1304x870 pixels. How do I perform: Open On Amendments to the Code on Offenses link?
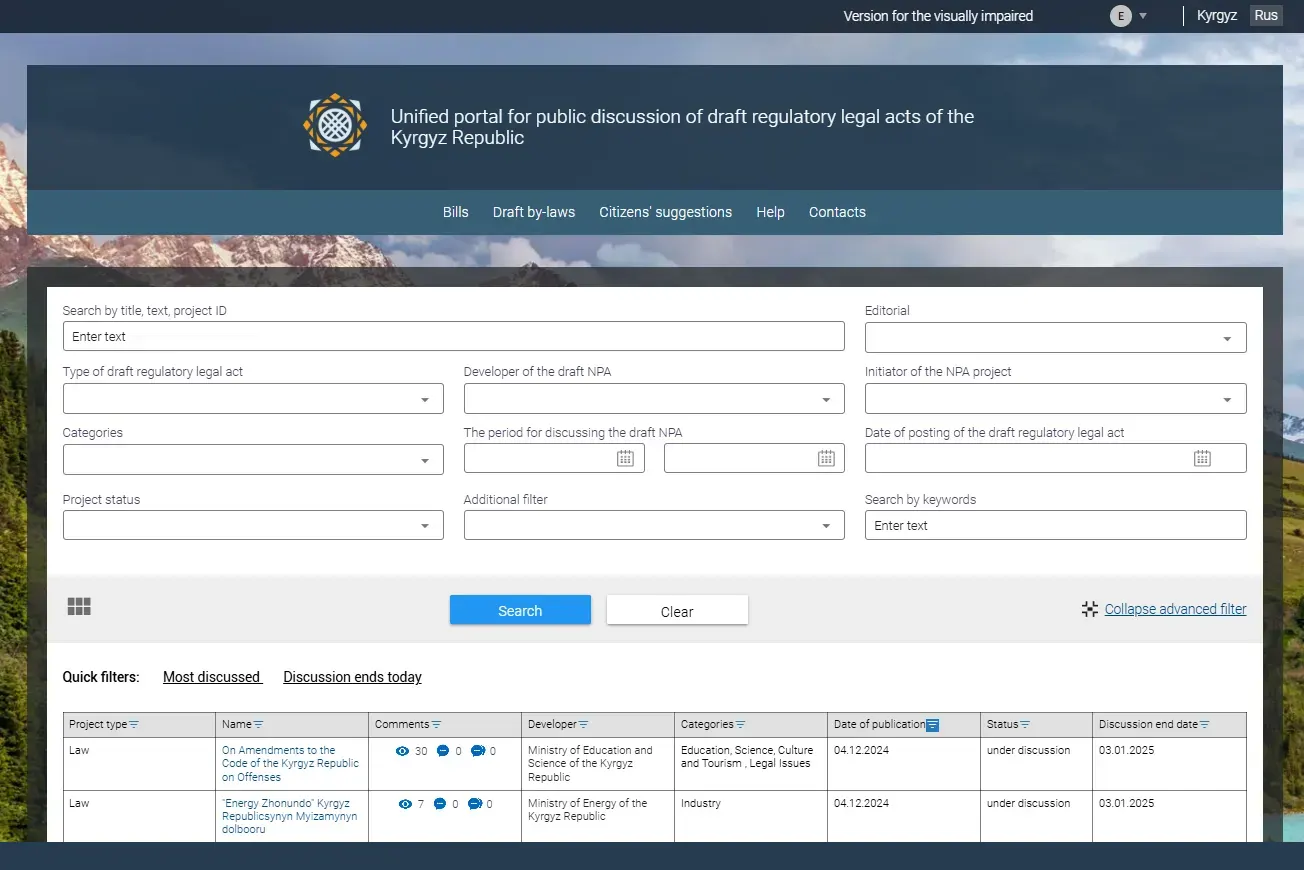290,763
